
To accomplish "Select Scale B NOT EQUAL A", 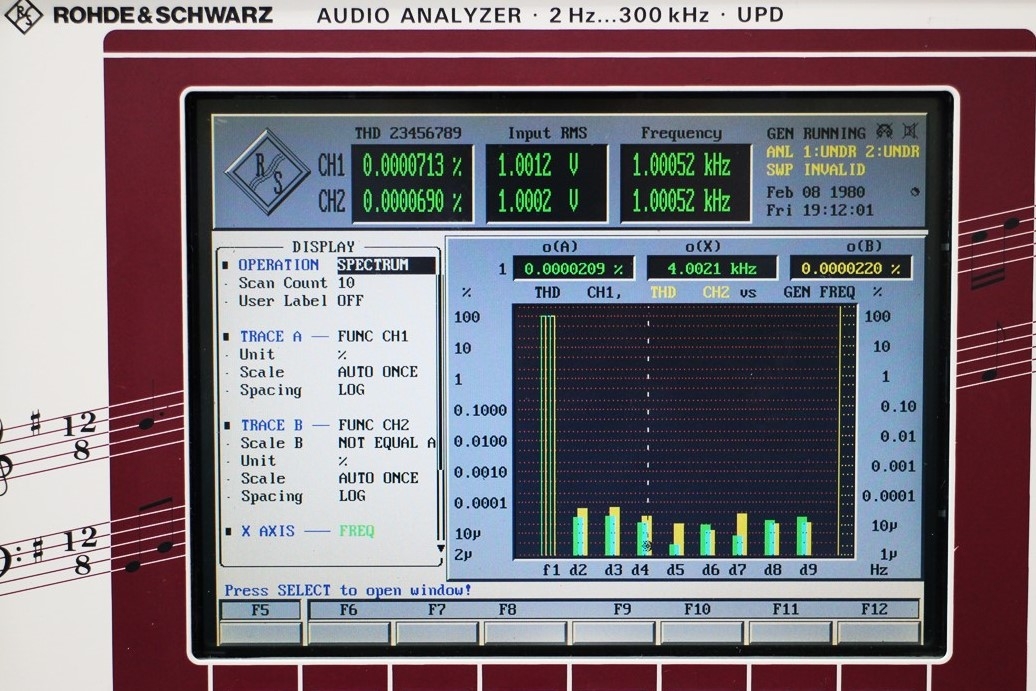I will point(387,443).
